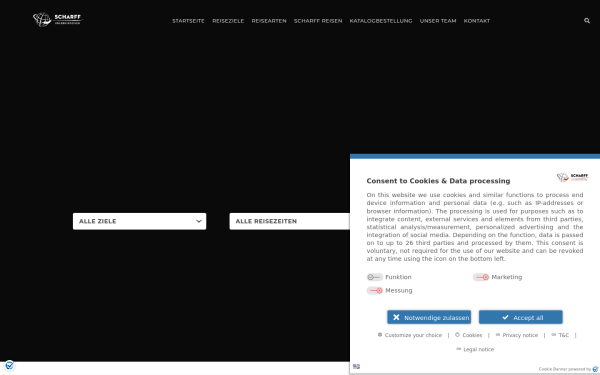
Task: Open the Kontakt page
Action: click(x=477, y=21)
